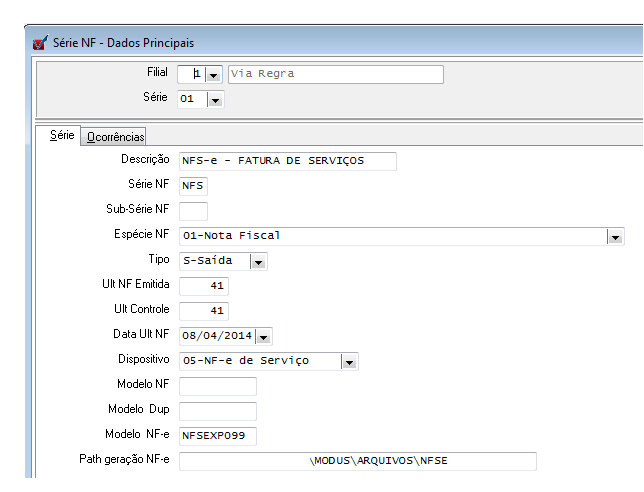Select the Série tab
The height and width of the screenshot is (492, 644).
click(x=61, y=135)
